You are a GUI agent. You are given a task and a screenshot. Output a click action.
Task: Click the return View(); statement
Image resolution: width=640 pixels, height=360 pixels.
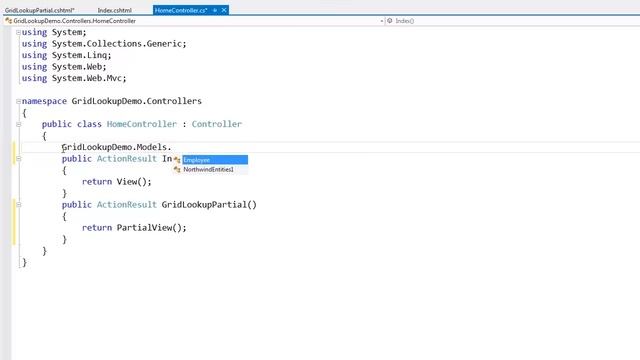(x=116, y=182)
